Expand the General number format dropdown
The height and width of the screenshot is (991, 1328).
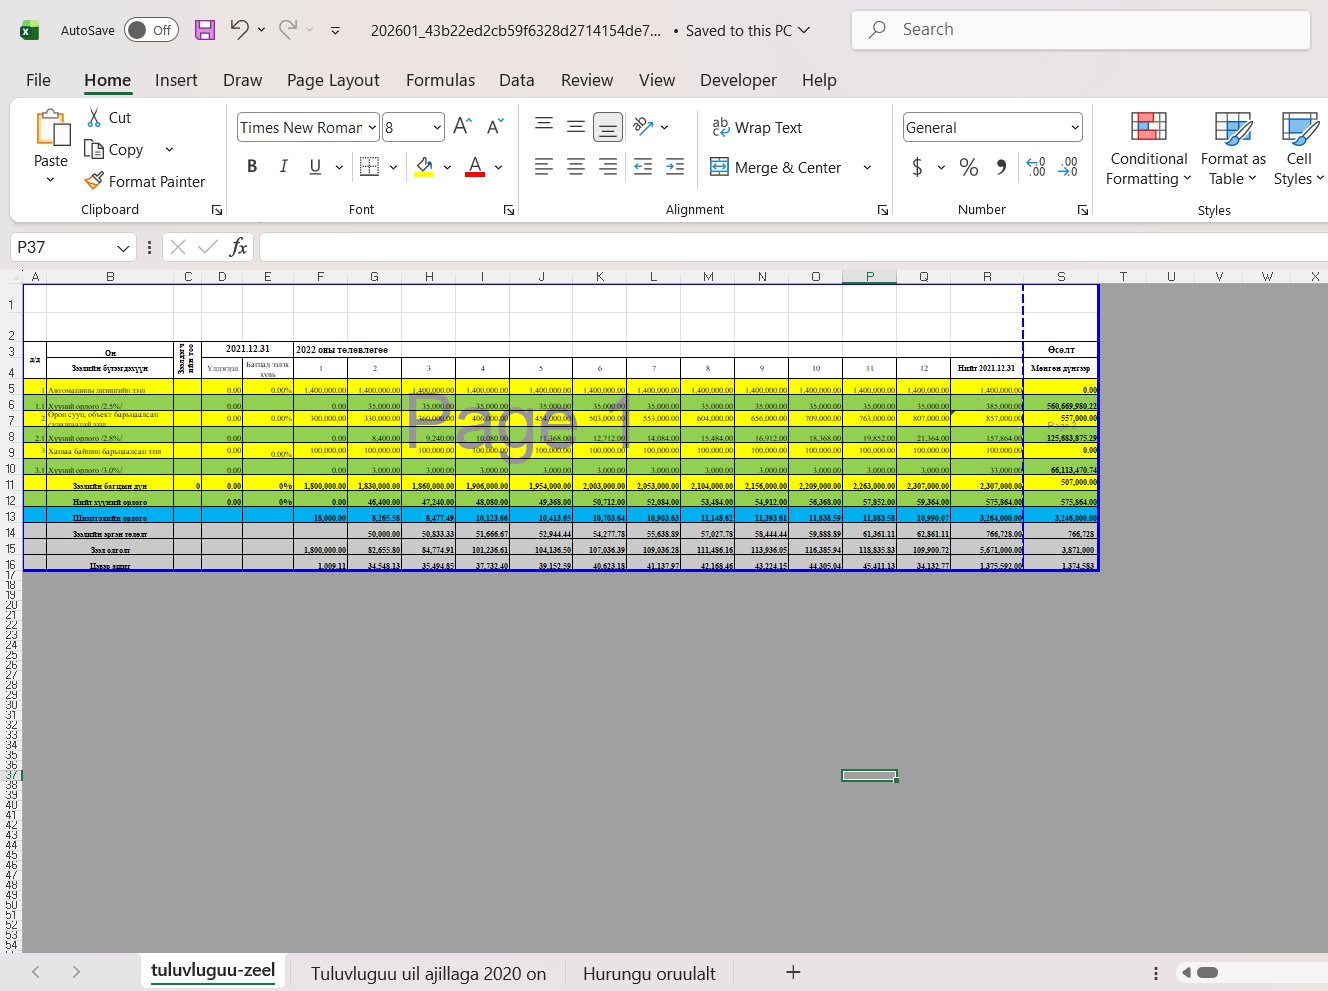[x=1075, y=128]
